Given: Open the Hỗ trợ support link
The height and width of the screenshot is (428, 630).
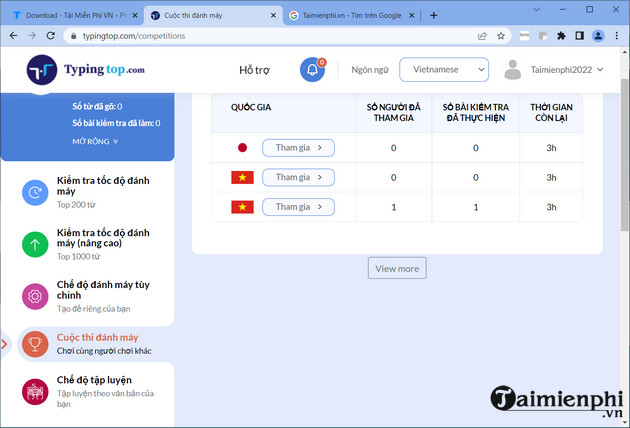Looking at the screenshot, I should click(x=254, y=70).
